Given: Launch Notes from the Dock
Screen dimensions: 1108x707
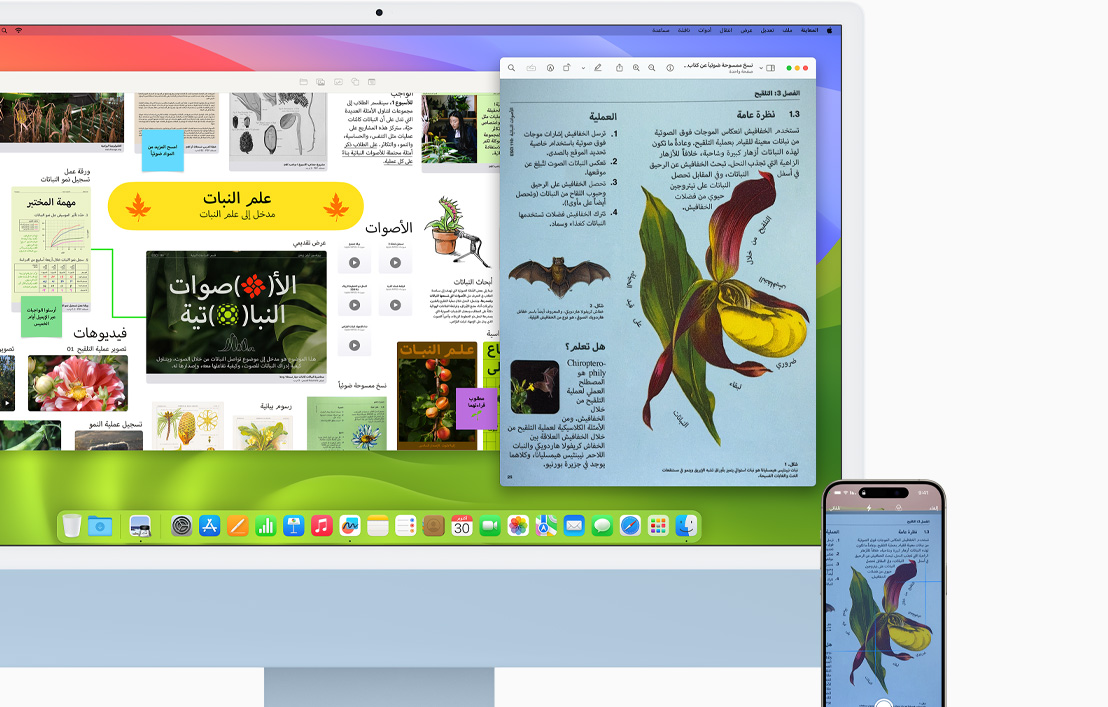Looking at the screenshot, I should point(378,526).
